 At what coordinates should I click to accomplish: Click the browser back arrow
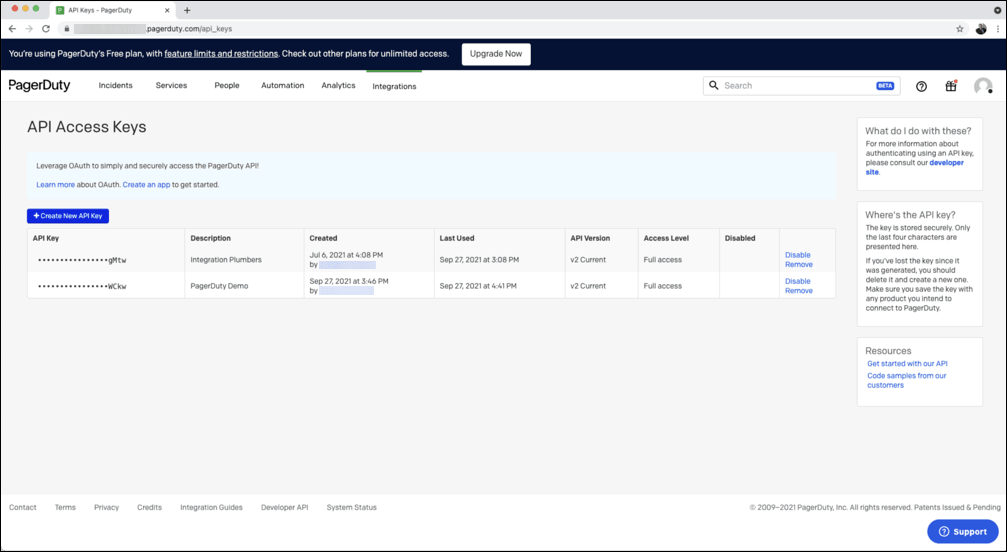(12, 29)
